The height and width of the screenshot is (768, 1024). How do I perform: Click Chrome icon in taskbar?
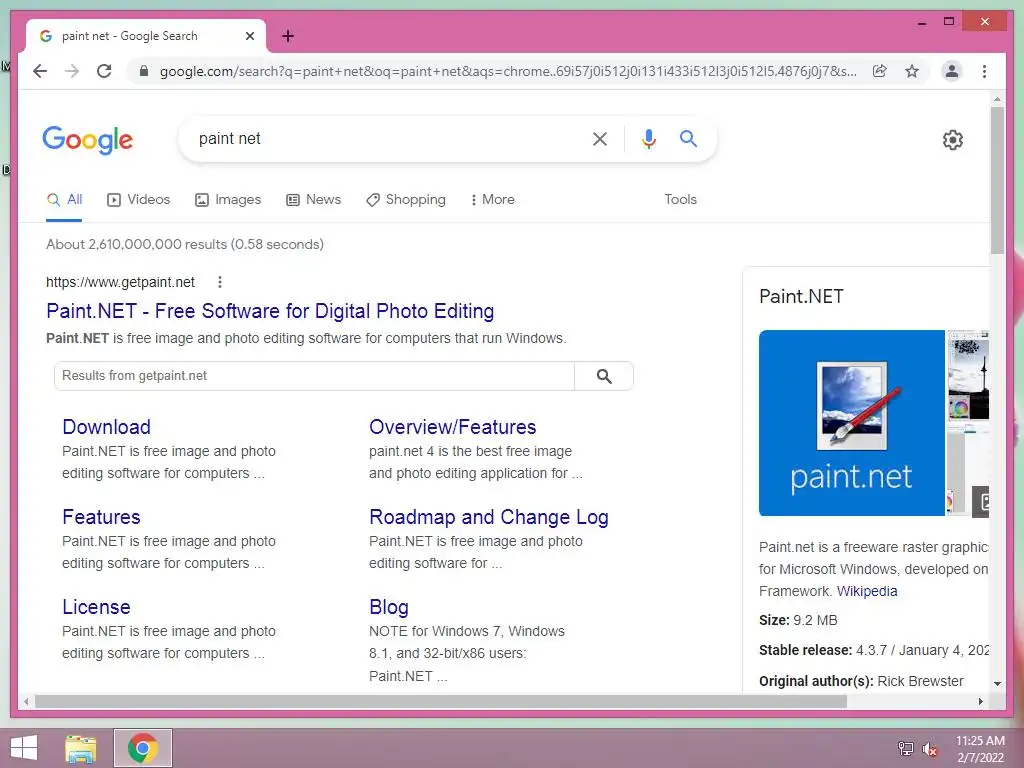(143, 748)
